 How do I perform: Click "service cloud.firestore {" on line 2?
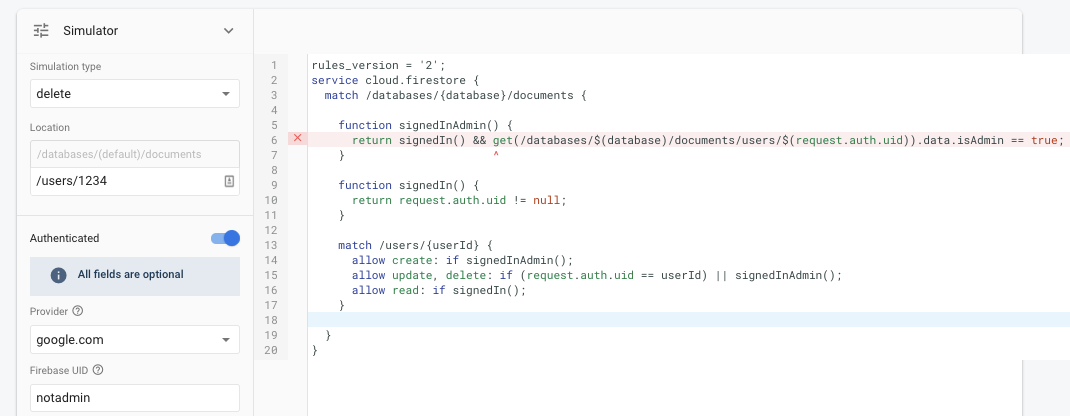396,80
